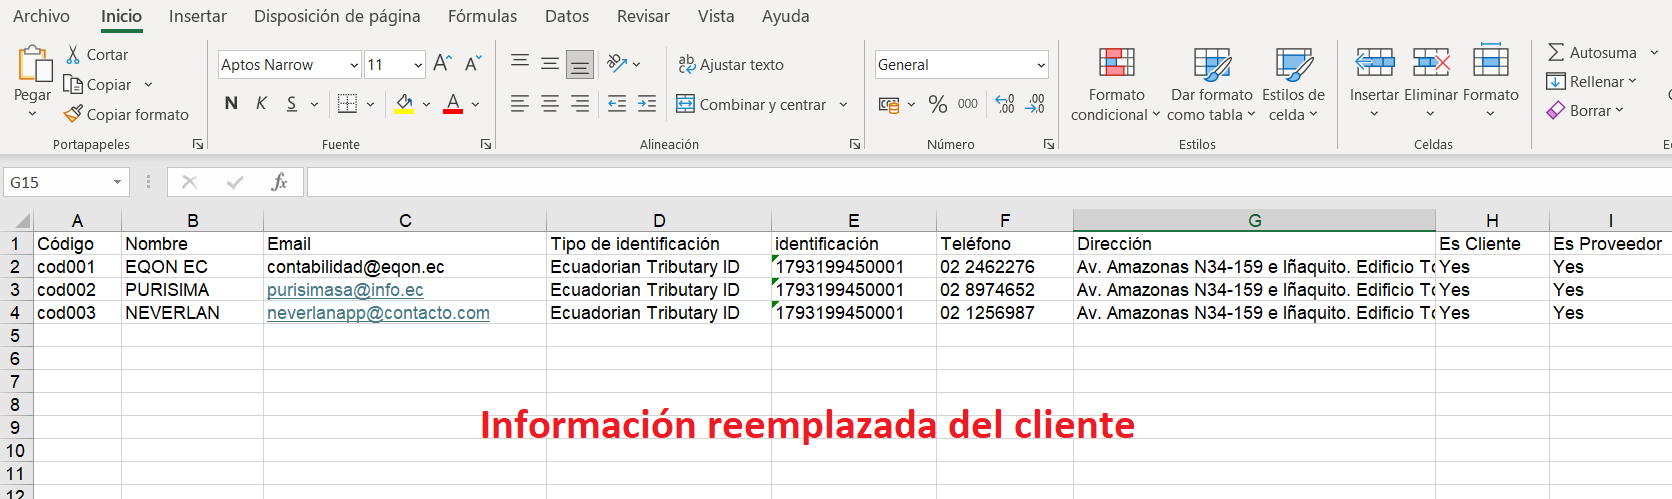
Task: Open Formato condicional menu
Action: (x=1116, y=85)
